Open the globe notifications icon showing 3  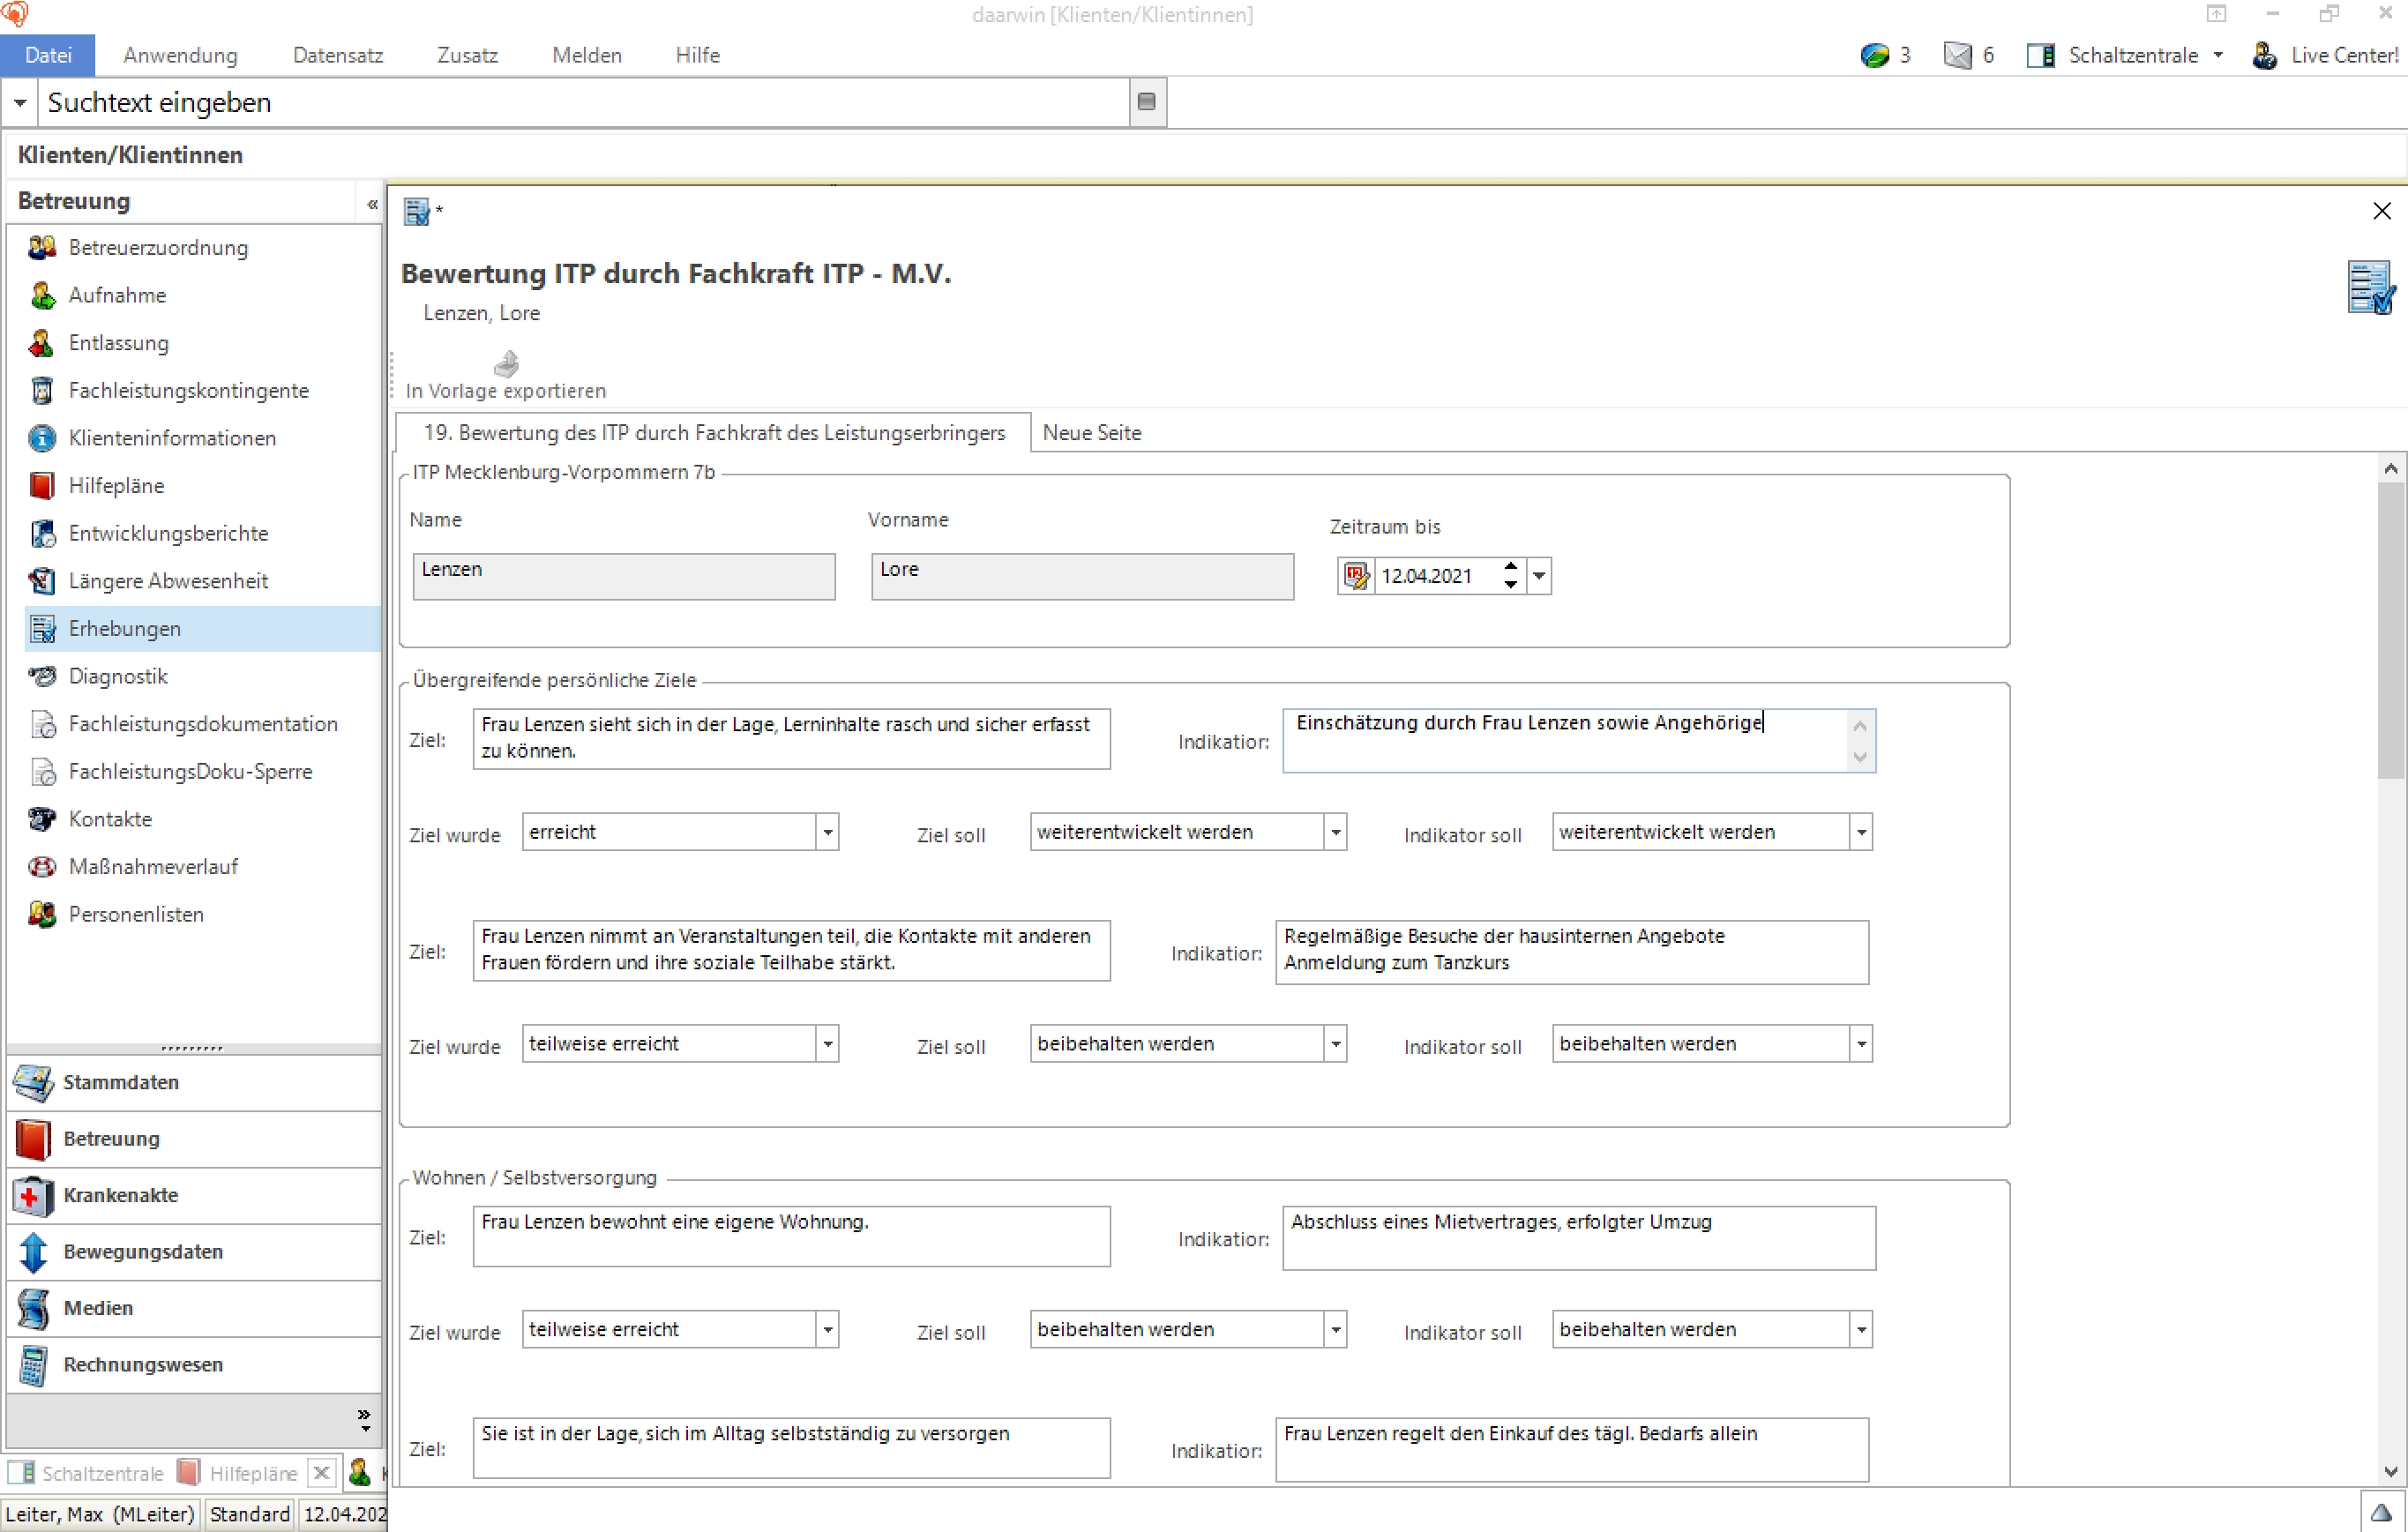point(1875,55)
